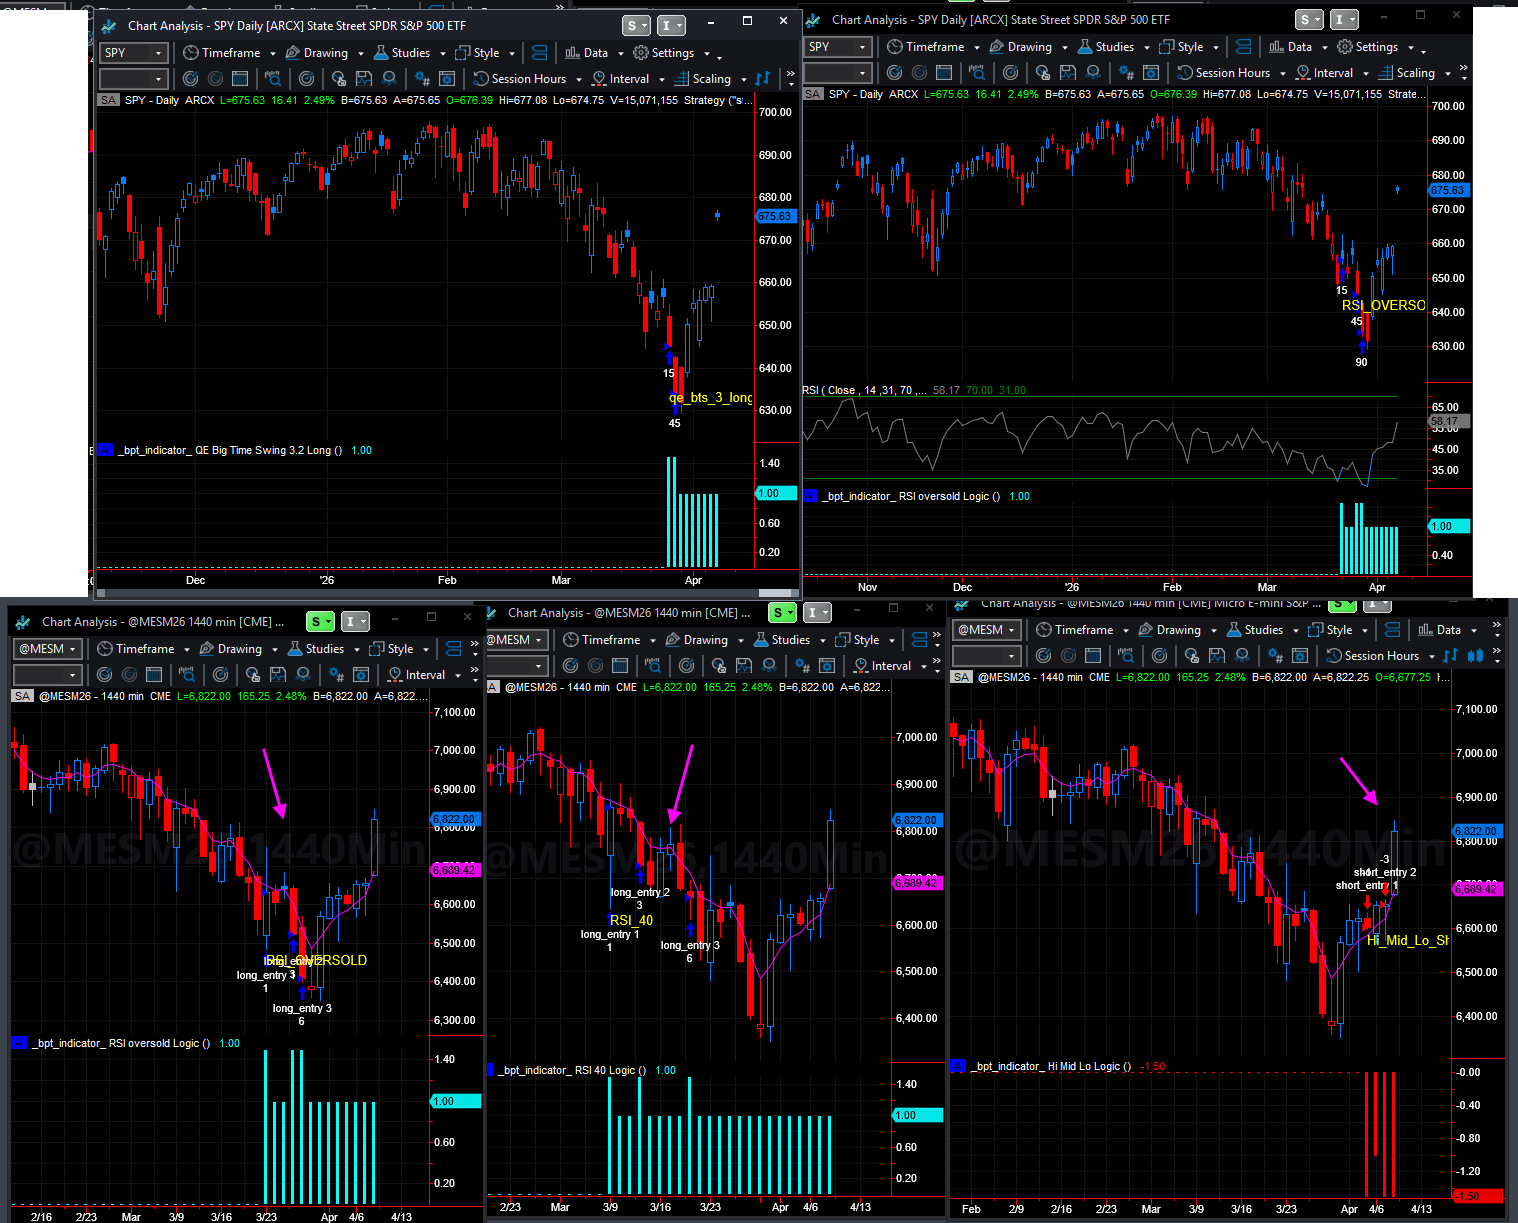Image resolution: width=1518 pixels, height=1223 pixels.
Task: Click the Interval pin icon in the MESM RSI oversold window
Action: point(395,675)
